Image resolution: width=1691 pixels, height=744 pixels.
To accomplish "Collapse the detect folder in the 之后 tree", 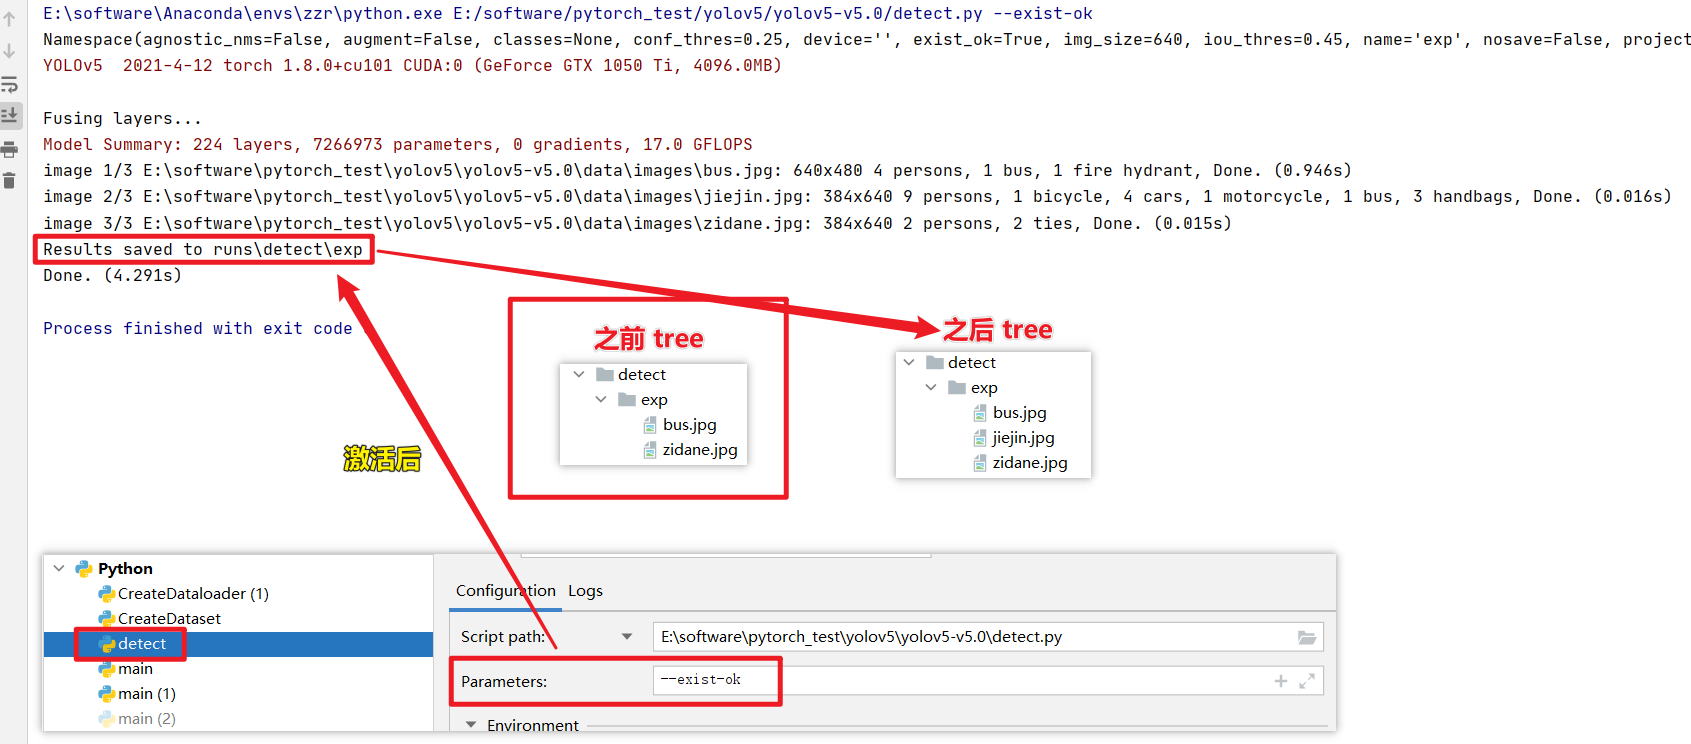I will [909, 362].
